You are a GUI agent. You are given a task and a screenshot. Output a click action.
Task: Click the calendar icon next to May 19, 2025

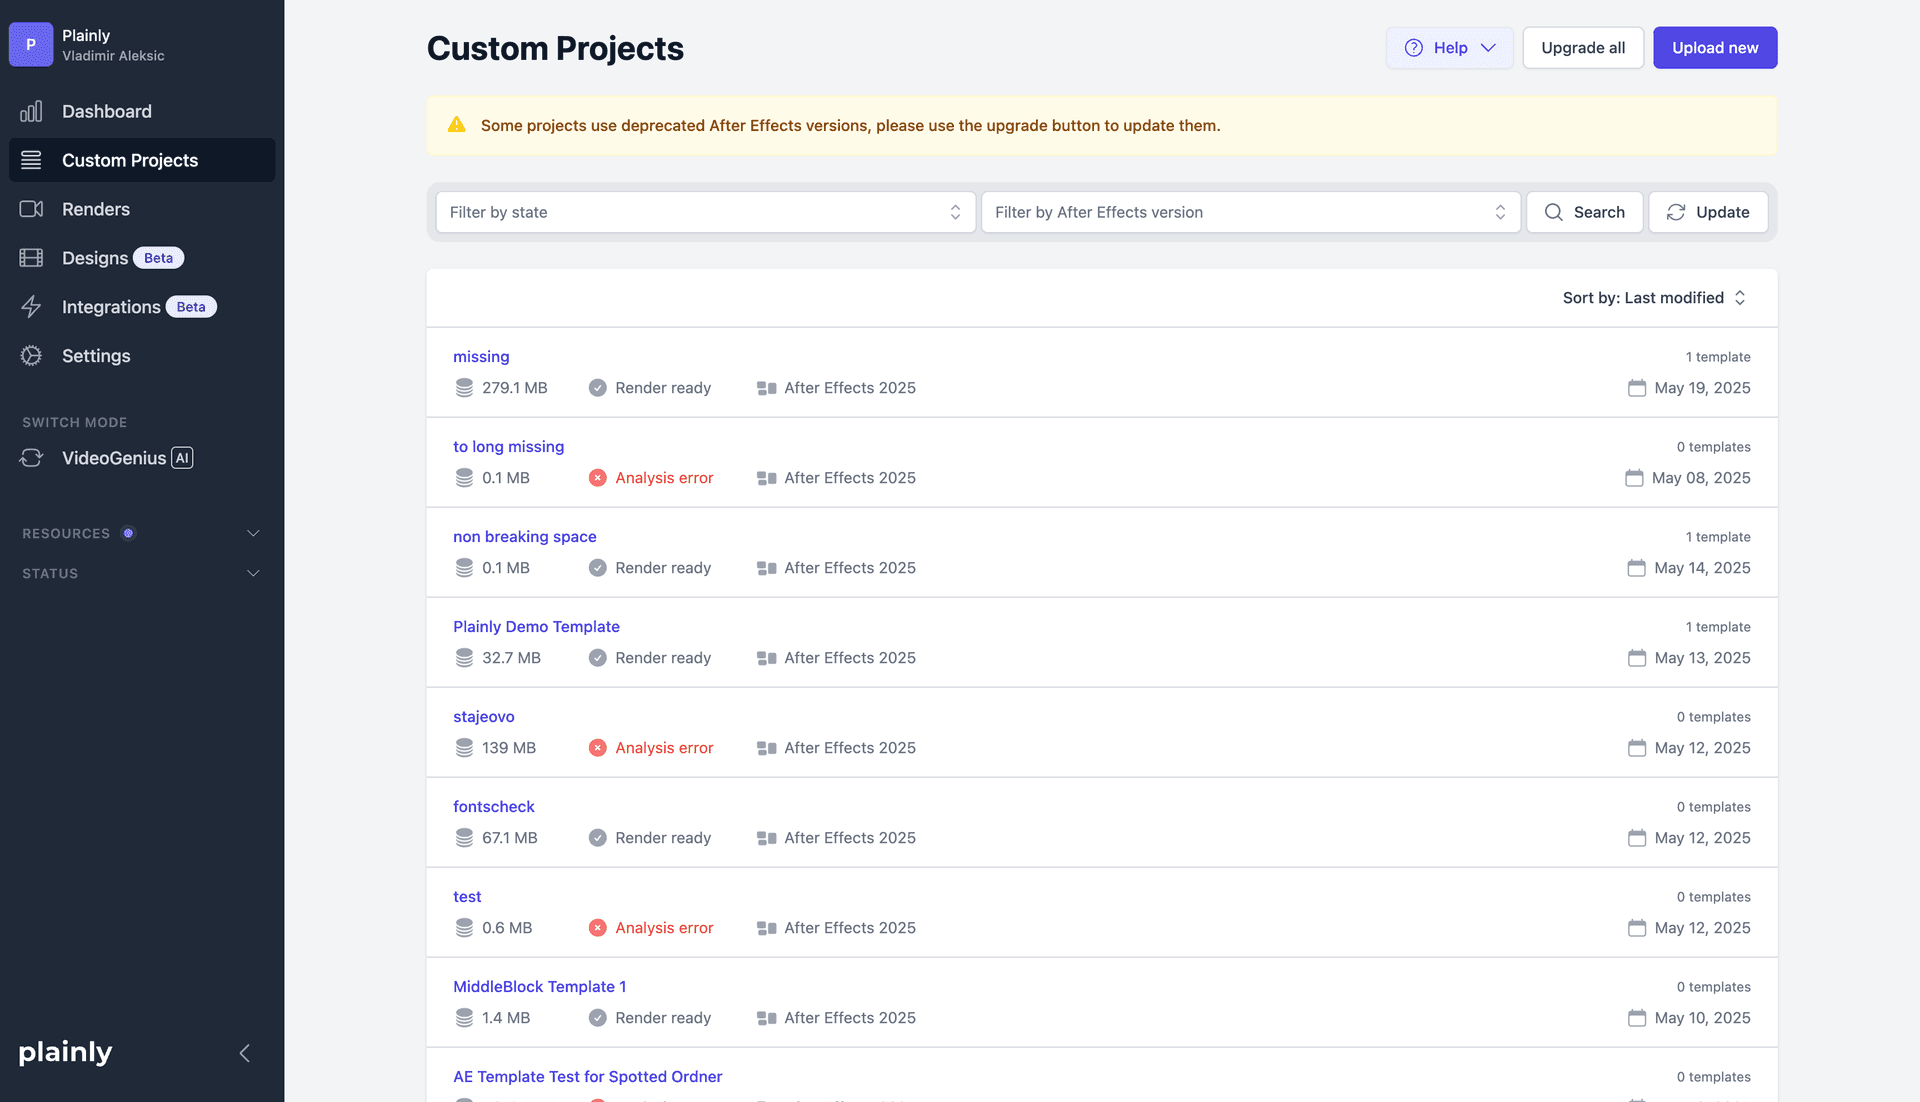pyautogui.click(x=1636, y=388)
